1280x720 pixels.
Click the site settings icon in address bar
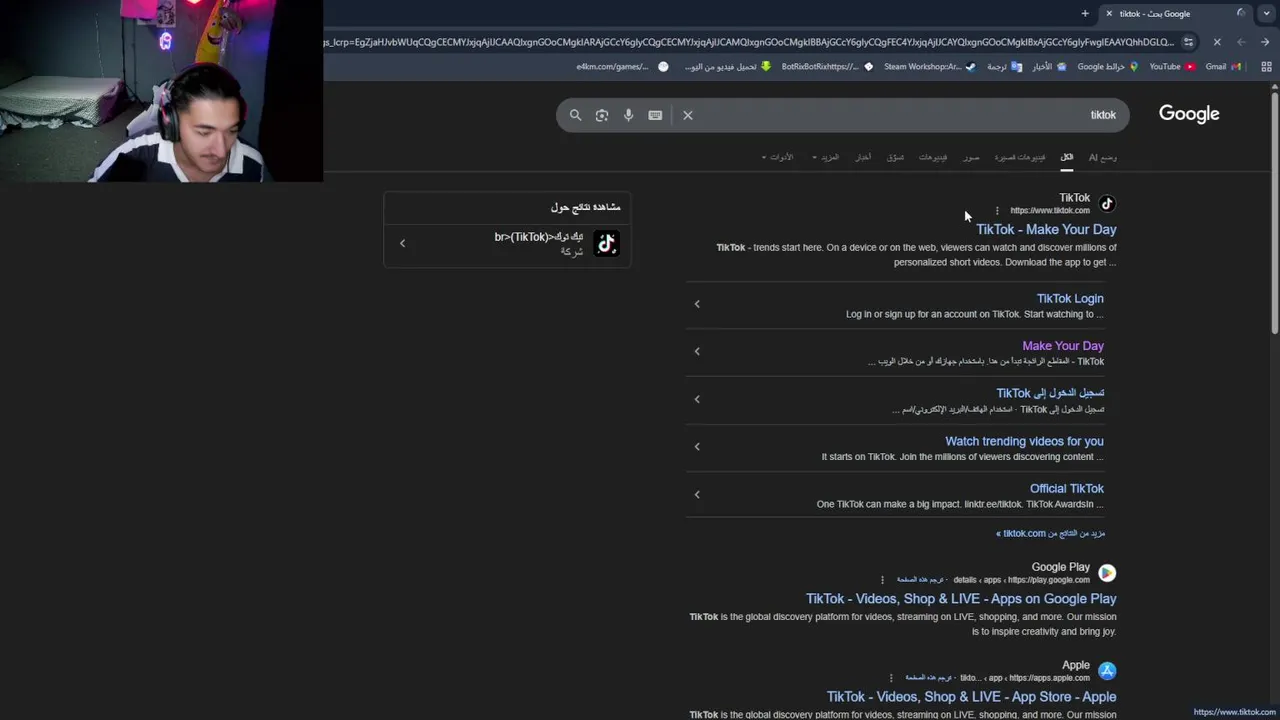[x=1188, y=42]
